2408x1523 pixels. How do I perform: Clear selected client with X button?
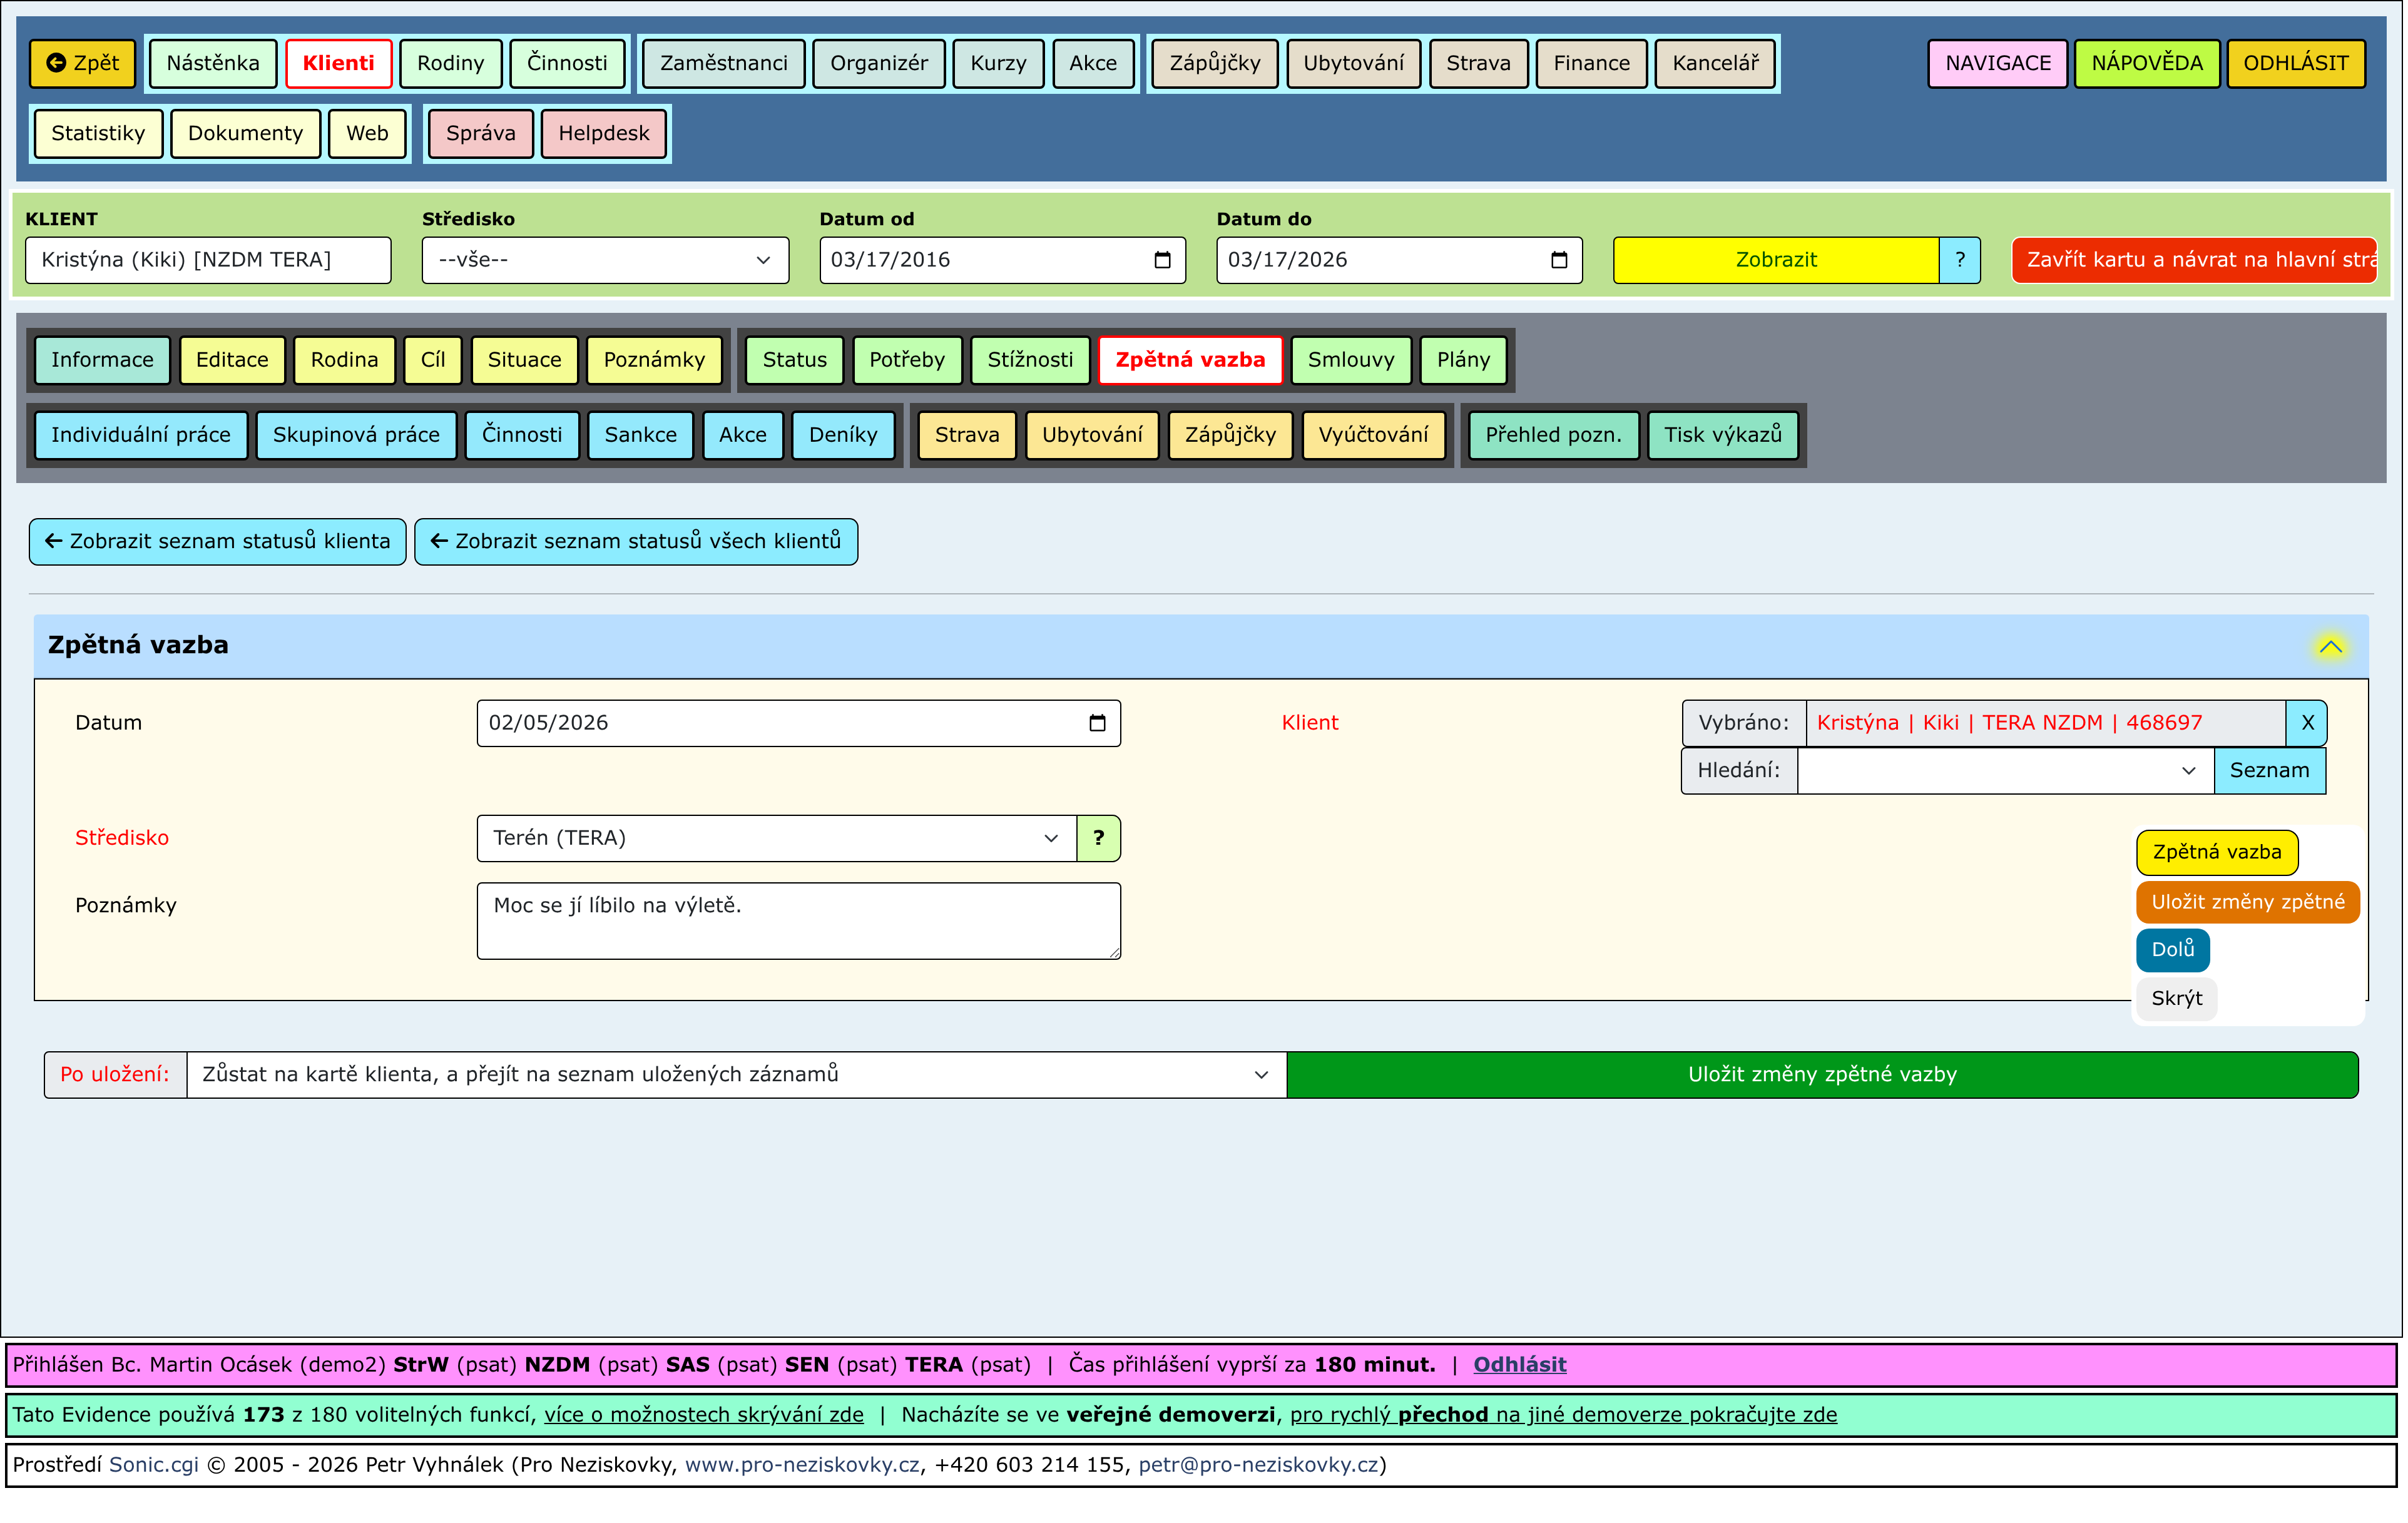click(2307, 723)
